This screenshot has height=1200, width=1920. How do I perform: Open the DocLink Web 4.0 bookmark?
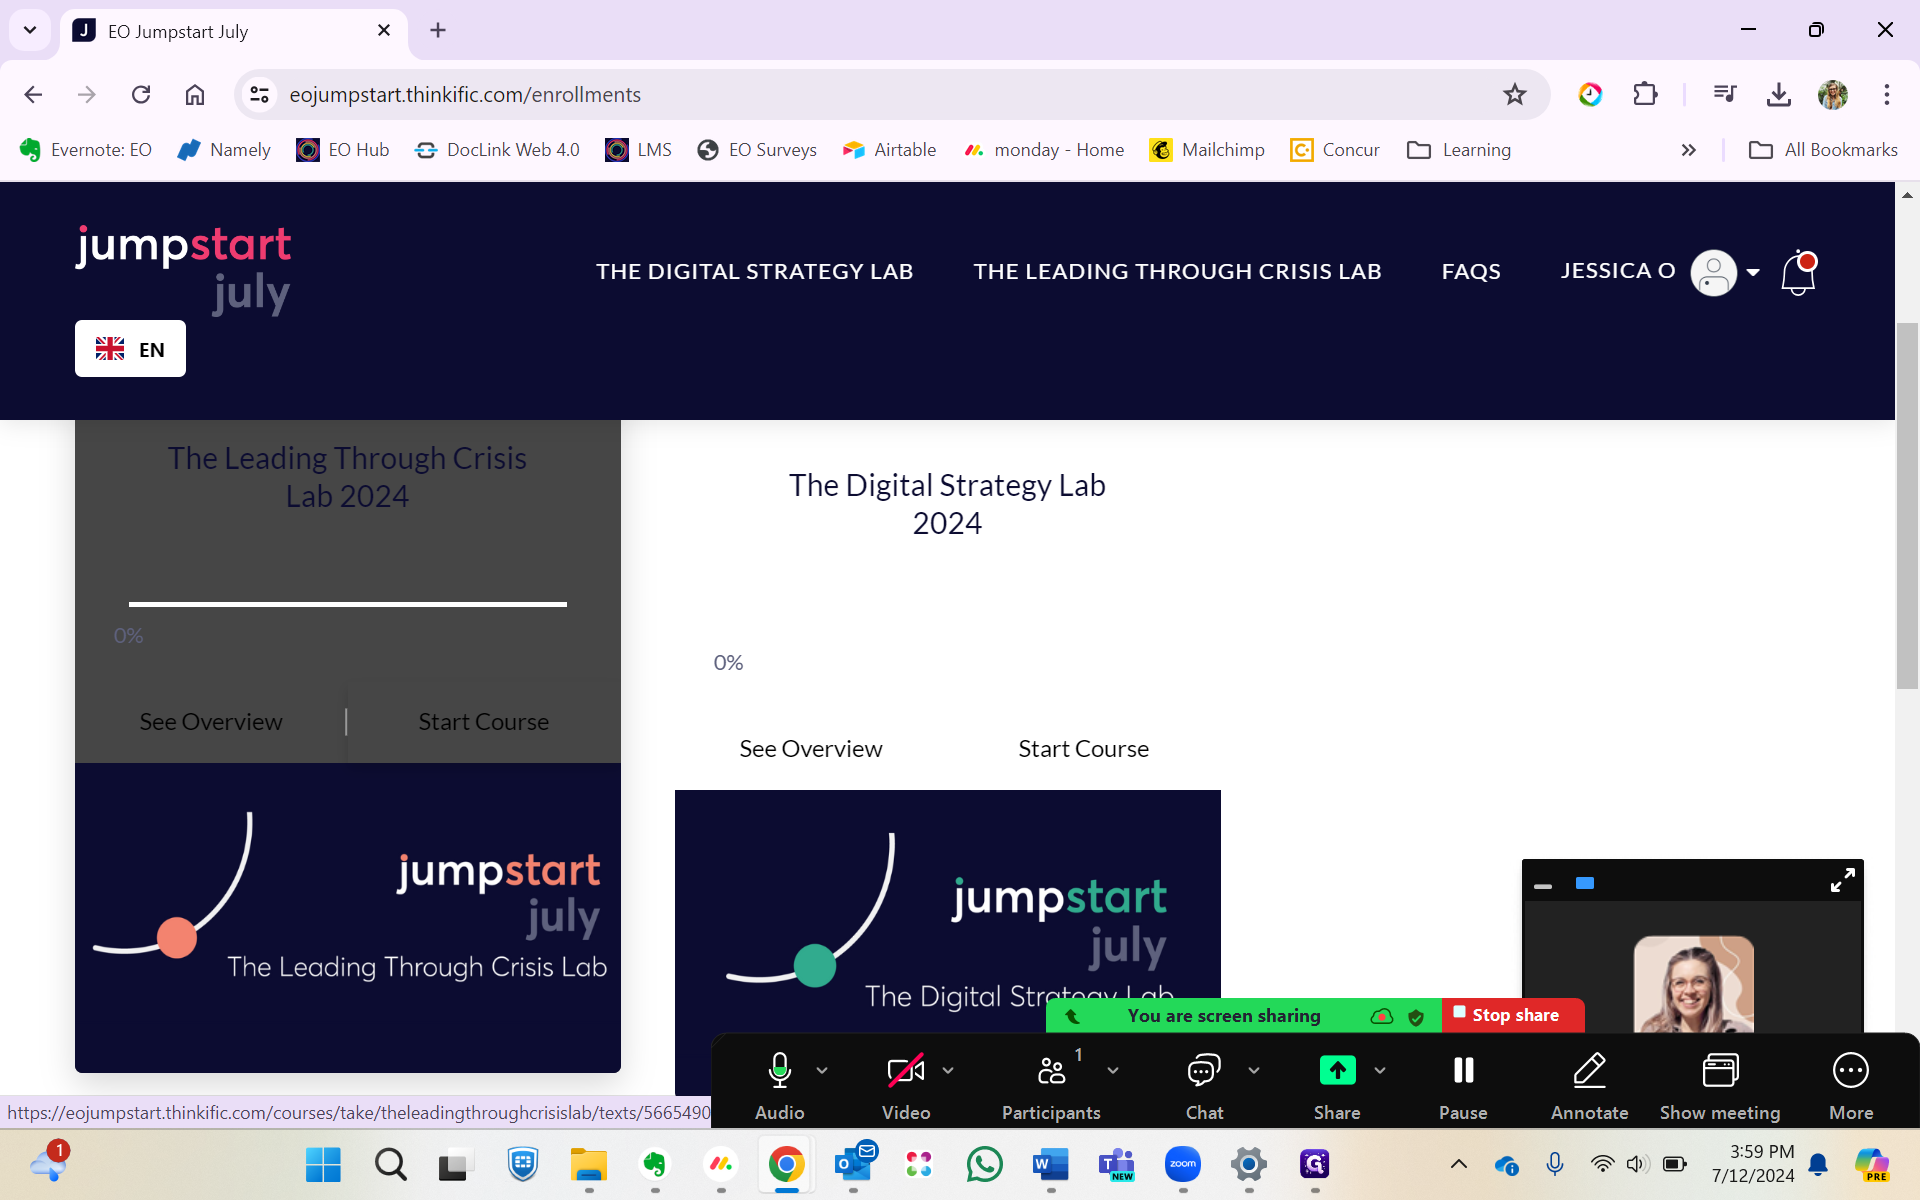[x=497, y=150]
